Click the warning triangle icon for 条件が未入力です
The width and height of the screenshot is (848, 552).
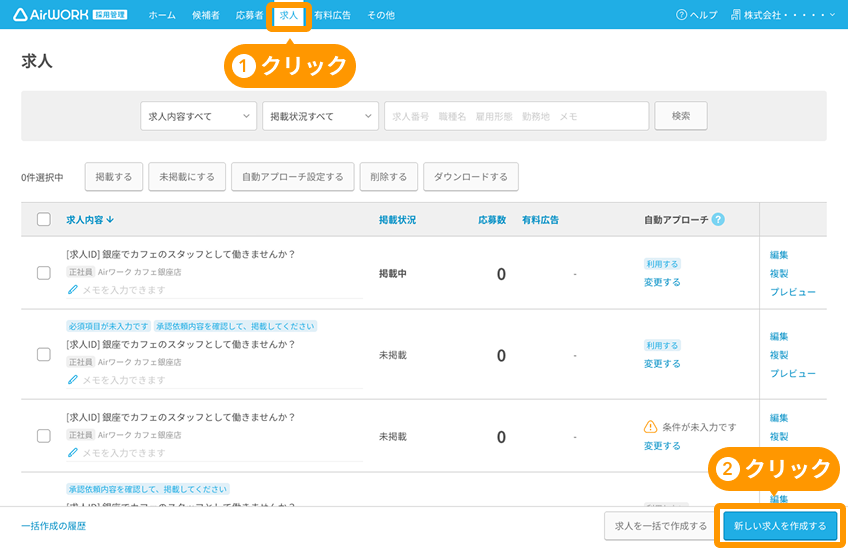click(650, 427)
